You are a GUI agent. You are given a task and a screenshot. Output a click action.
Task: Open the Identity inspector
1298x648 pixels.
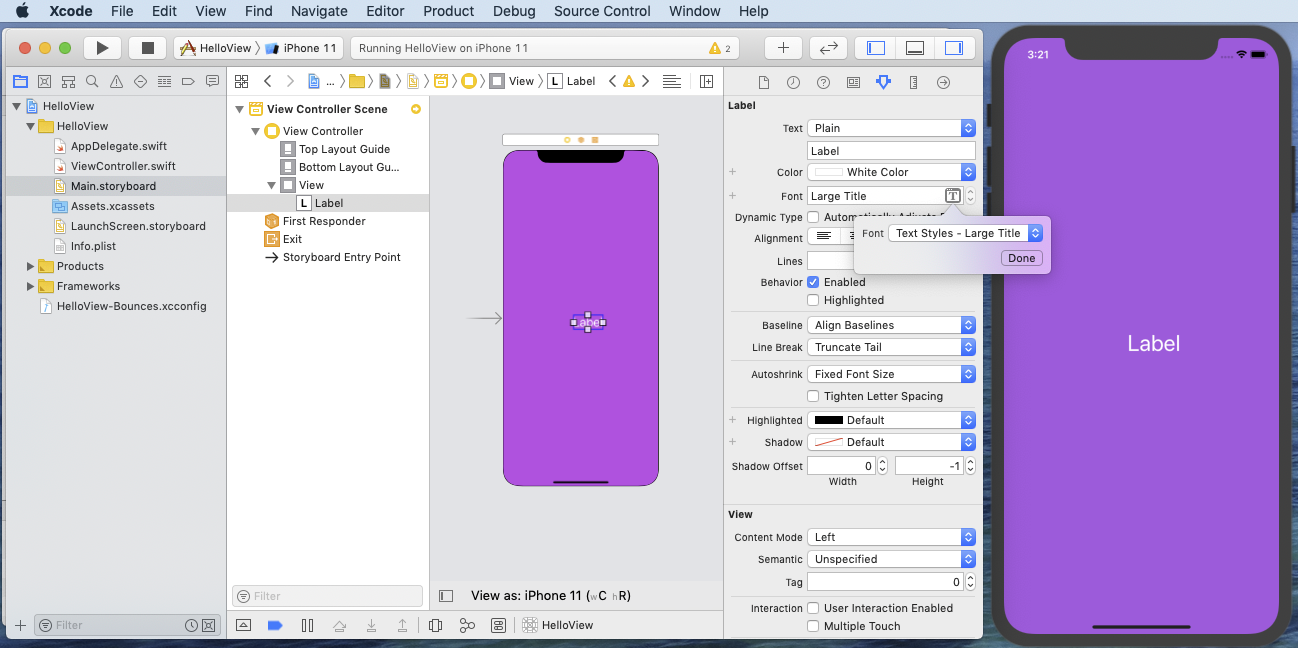853,82
